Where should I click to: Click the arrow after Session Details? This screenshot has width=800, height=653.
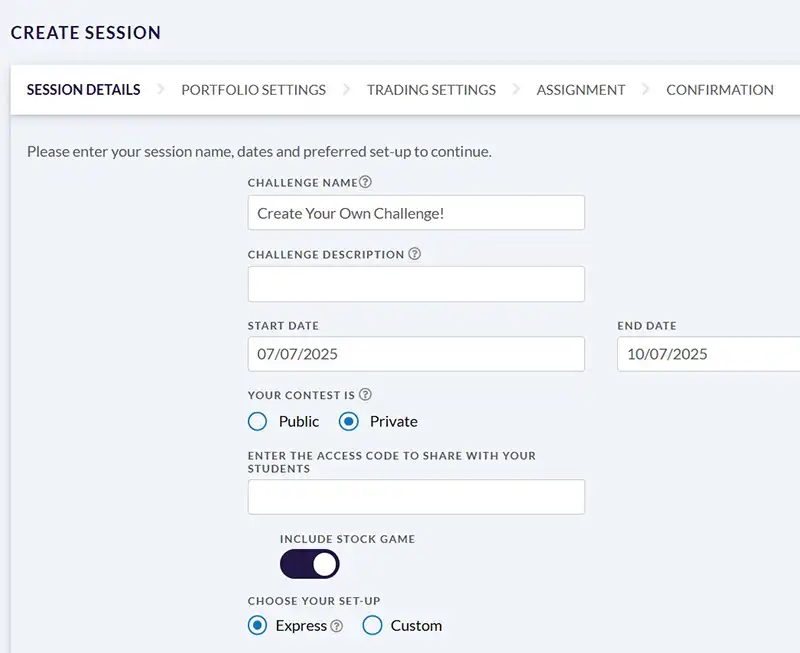tap(161, 90)
